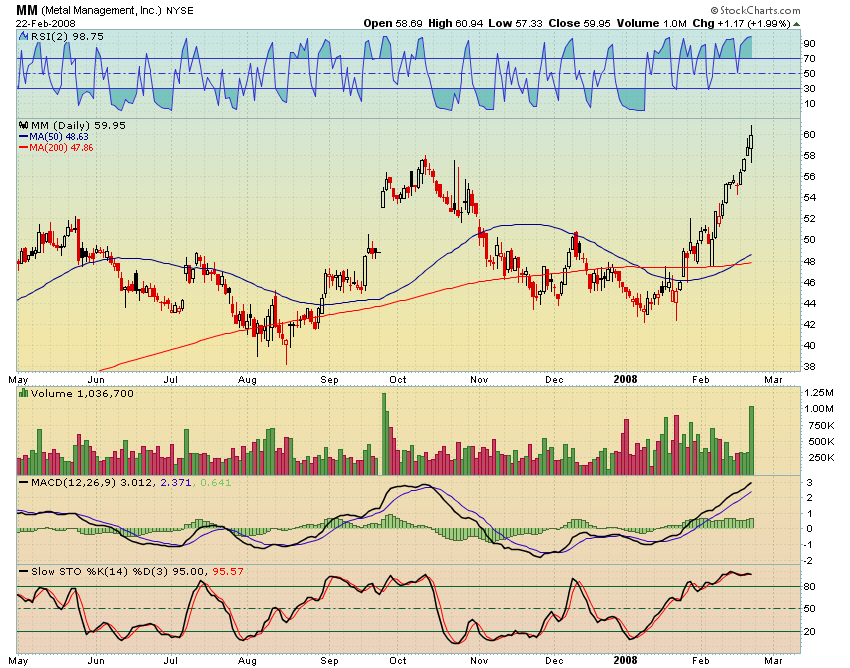850x668 pixels.
Task: Click the final green volume bar for 22-Feb
Action: 751,440
